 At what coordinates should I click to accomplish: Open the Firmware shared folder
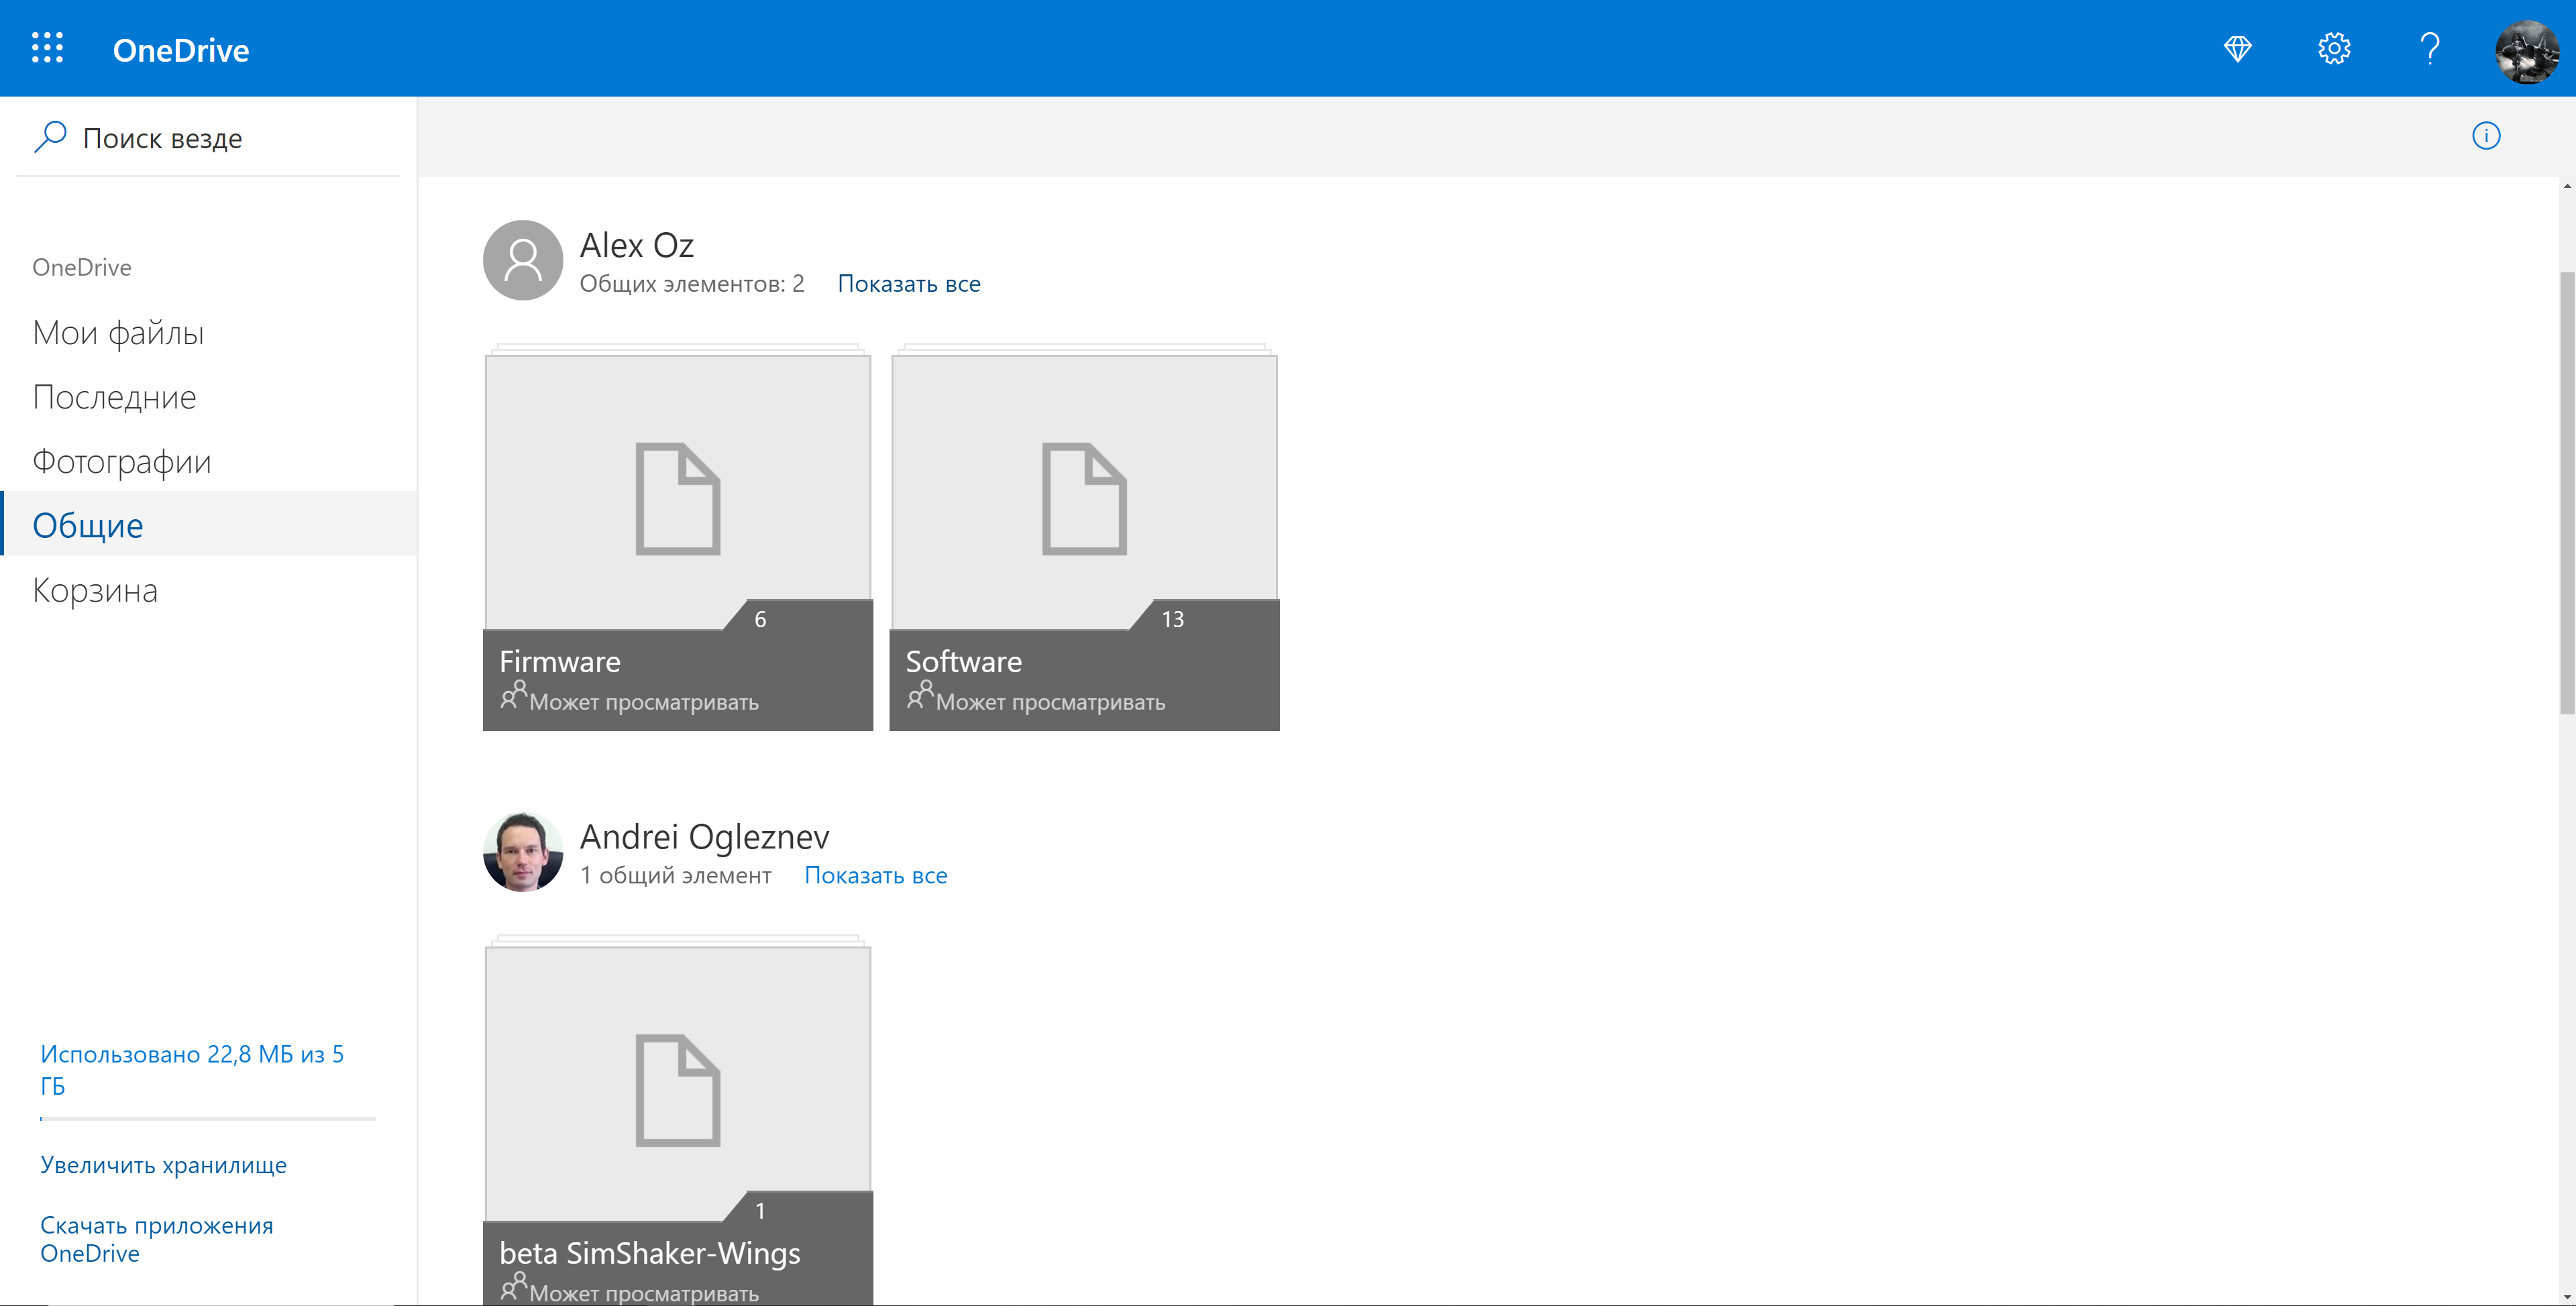[677, 540]
